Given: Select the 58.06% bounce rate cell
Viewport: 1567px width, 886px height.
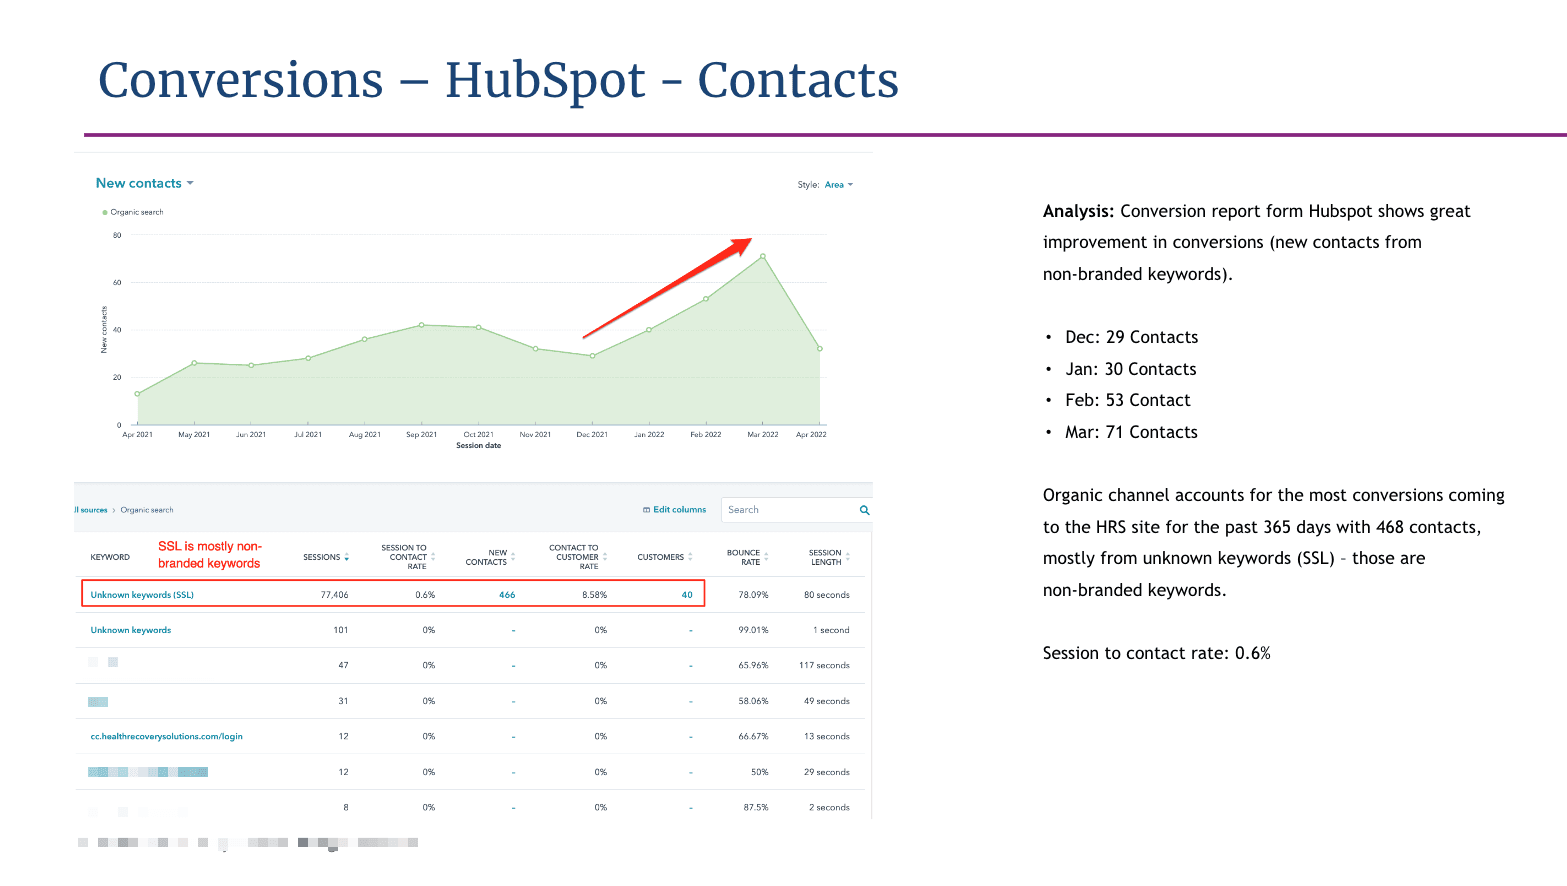Looking at the screenshot, I should click(753, 701).
